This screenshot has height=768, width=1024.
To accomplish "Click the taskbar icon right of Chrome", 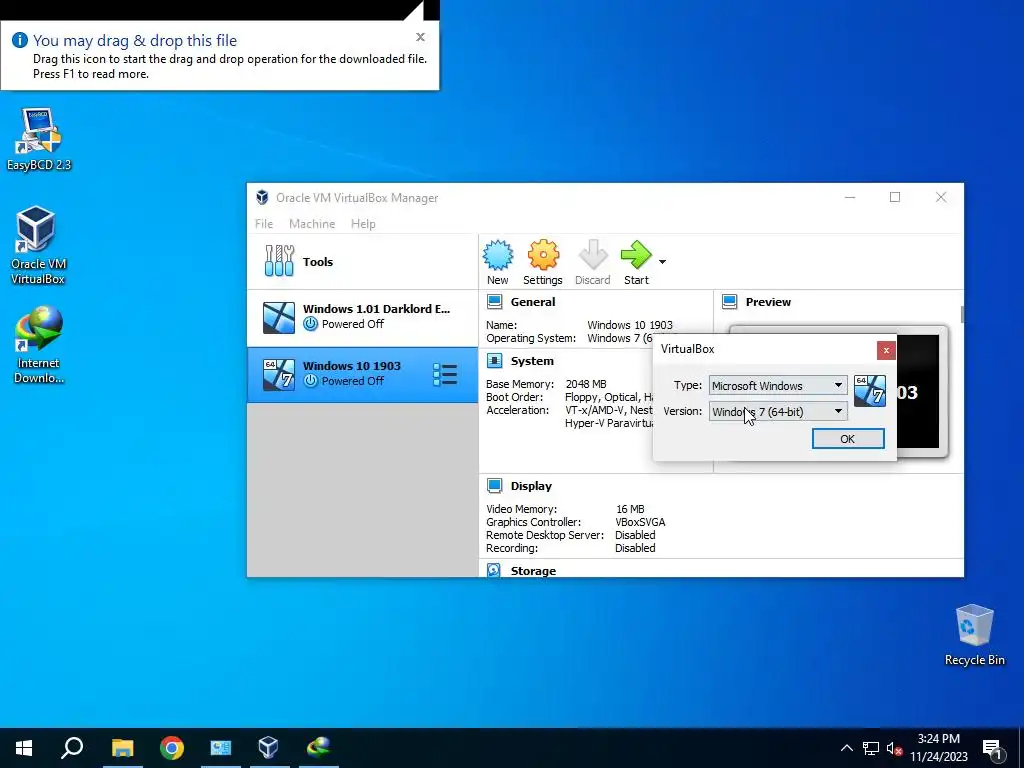I will click(220, 748).
